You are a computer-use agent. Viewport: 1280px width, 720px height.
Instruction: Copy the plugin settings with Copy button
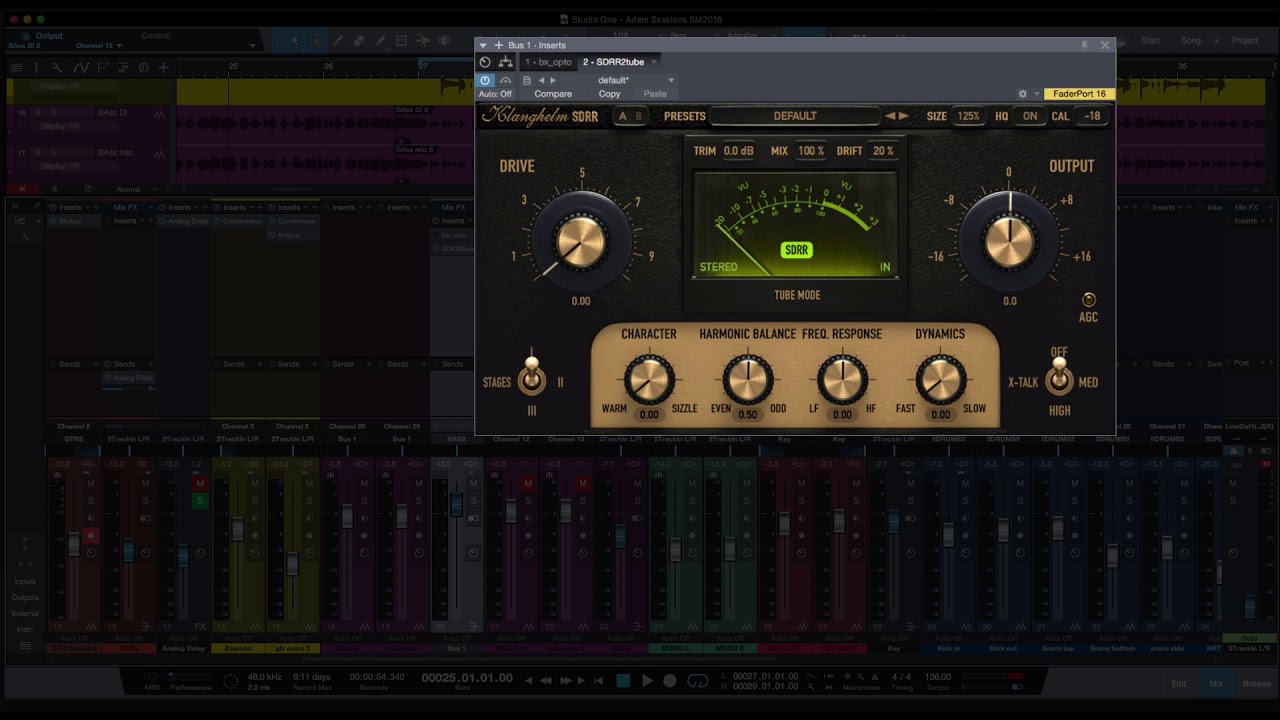pos(609,94)
